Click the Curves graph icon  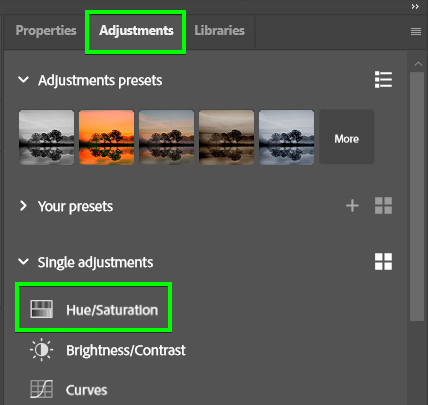pyautogui.click(x=41, y=389)
